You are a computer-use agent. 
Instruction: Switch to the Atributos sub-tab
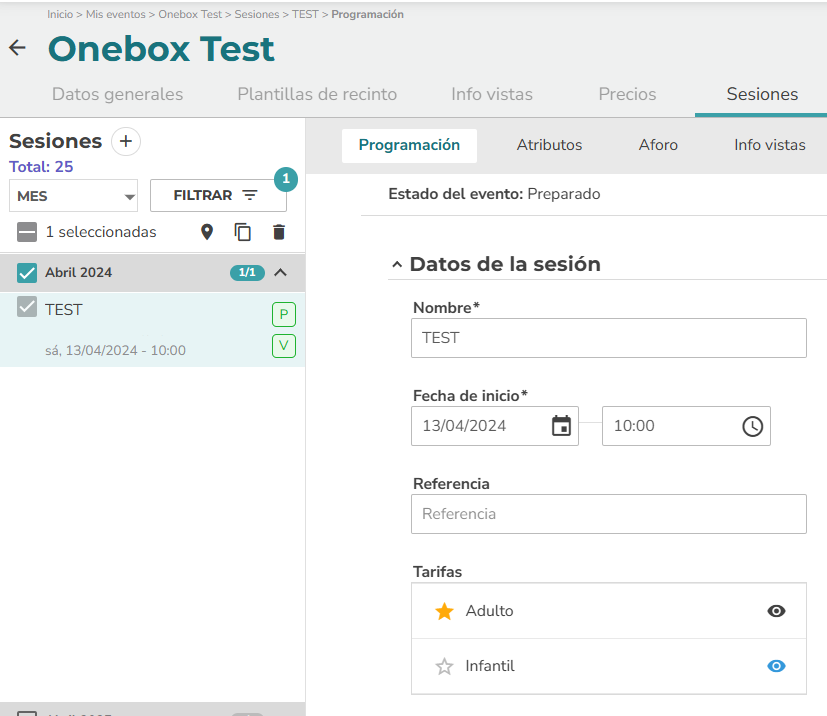549,145
